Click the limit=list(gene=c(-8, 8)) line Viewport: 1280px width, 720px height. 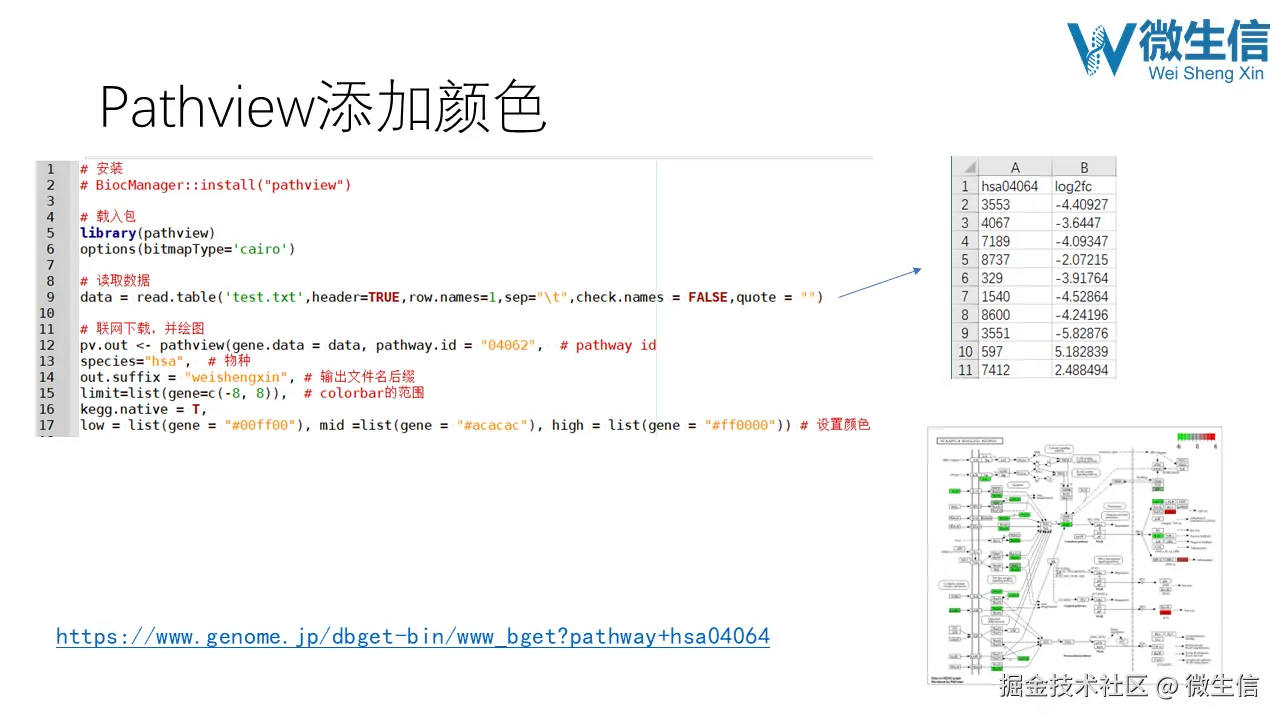[x=252, y=393]
